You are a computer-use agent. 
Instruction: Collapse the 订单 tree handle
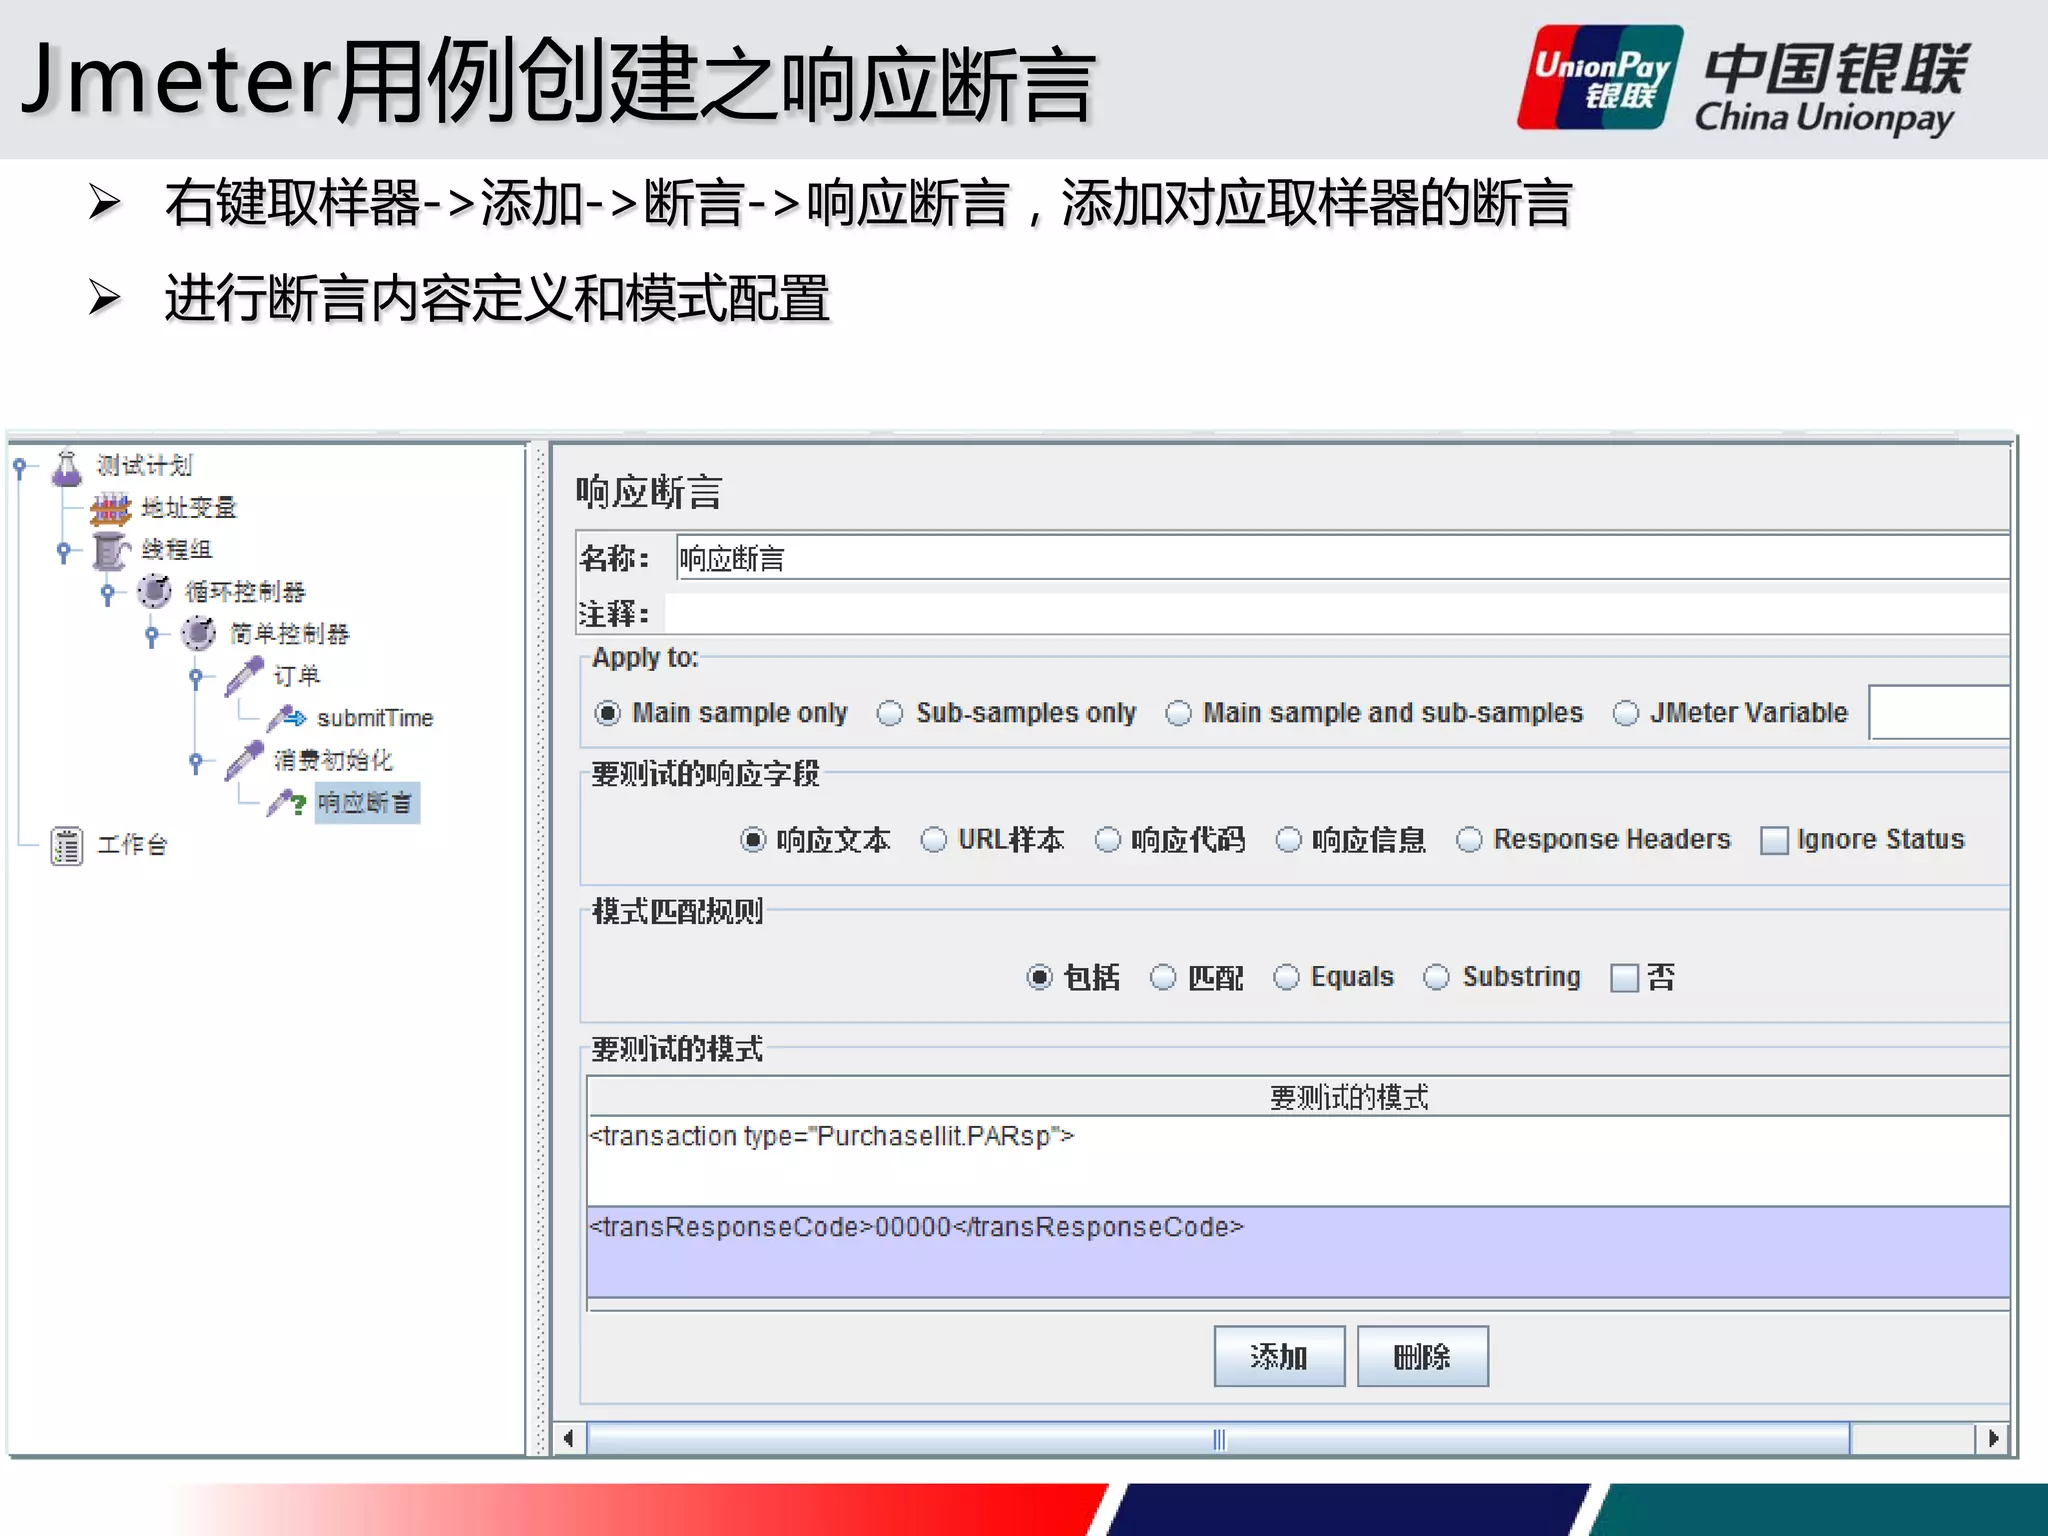pos(196,677)
